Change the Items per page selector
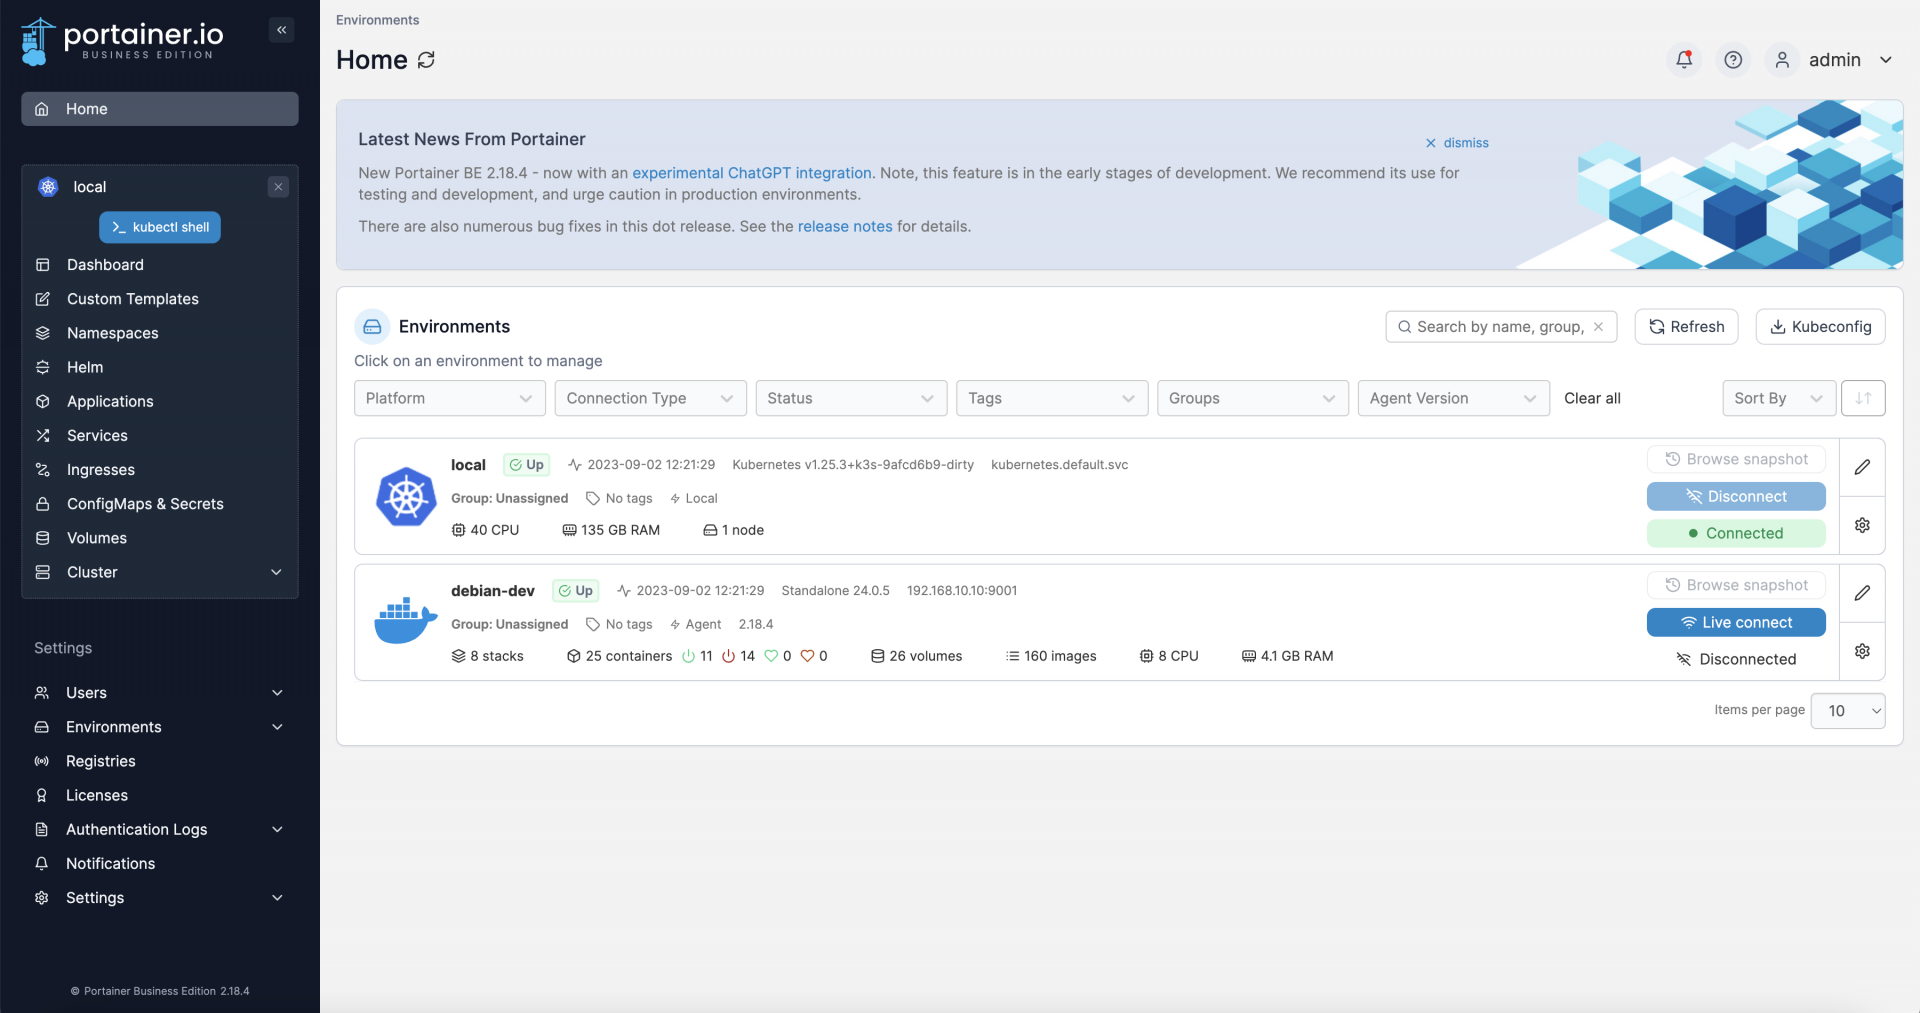The width and height of the screenshot is (1920, 1013). pos(1848,711)
